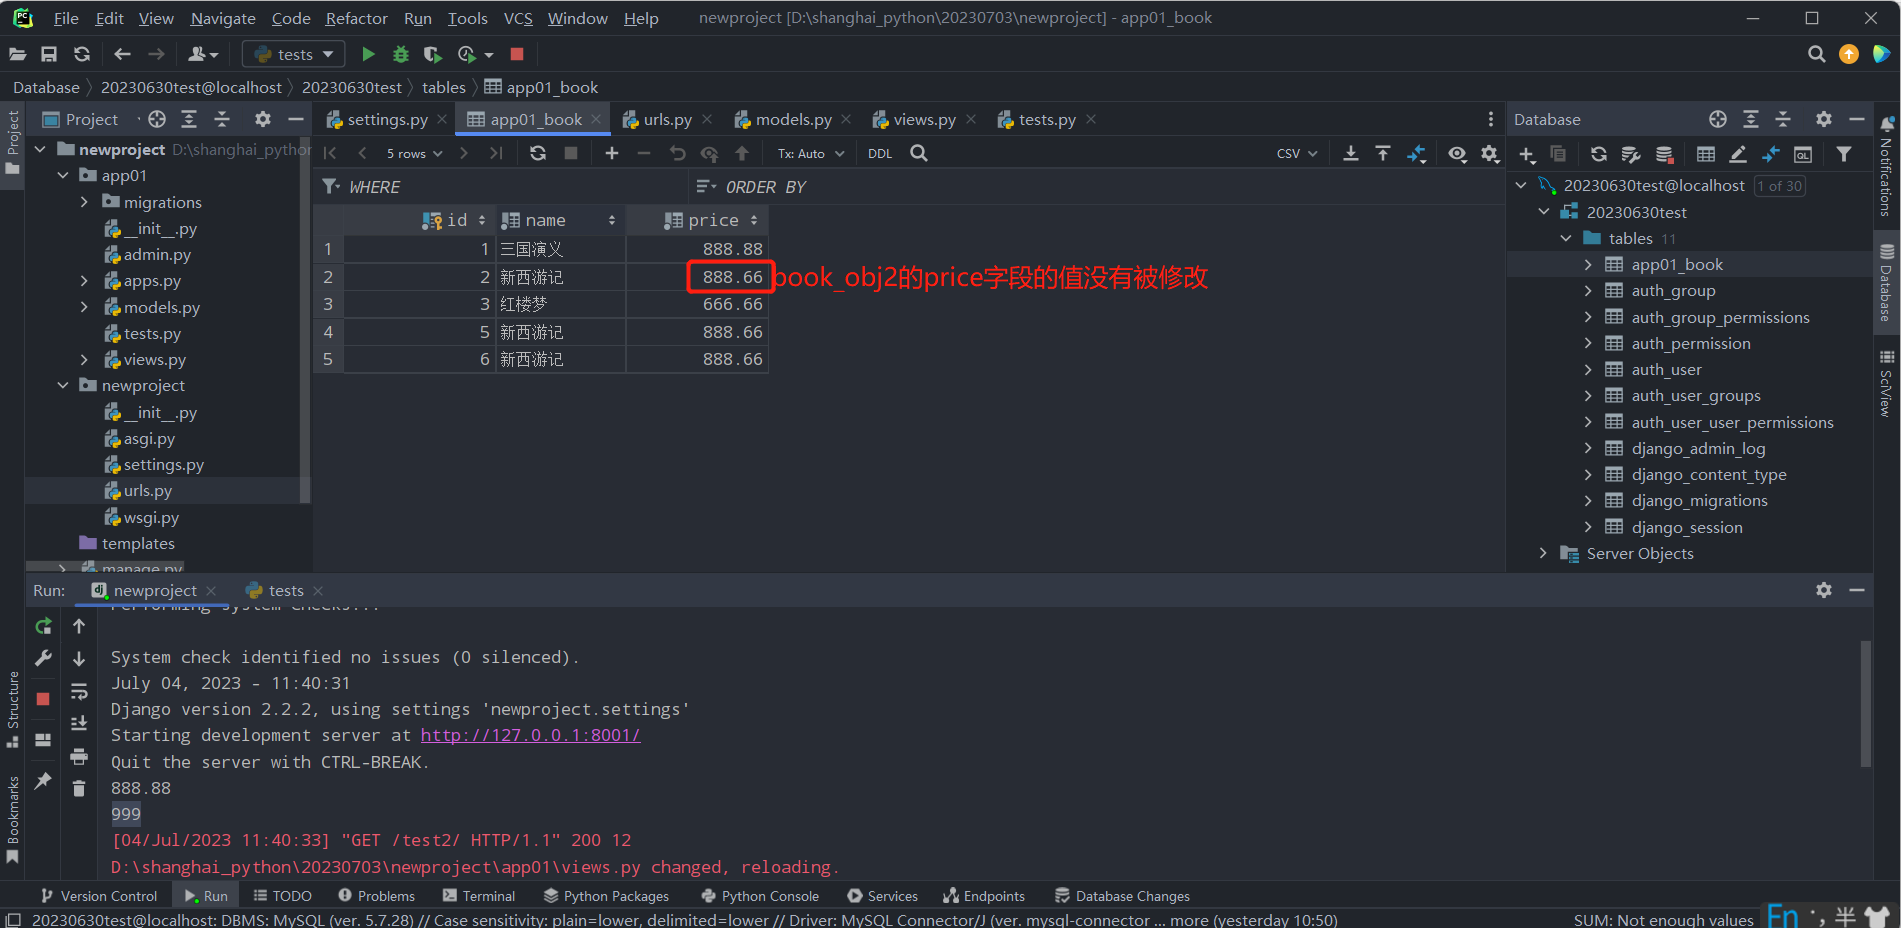This screenshot has width=1901, height=928.
Task: Open the development server link http://127.0.0.1:8001/
Action: coord(531,735)
